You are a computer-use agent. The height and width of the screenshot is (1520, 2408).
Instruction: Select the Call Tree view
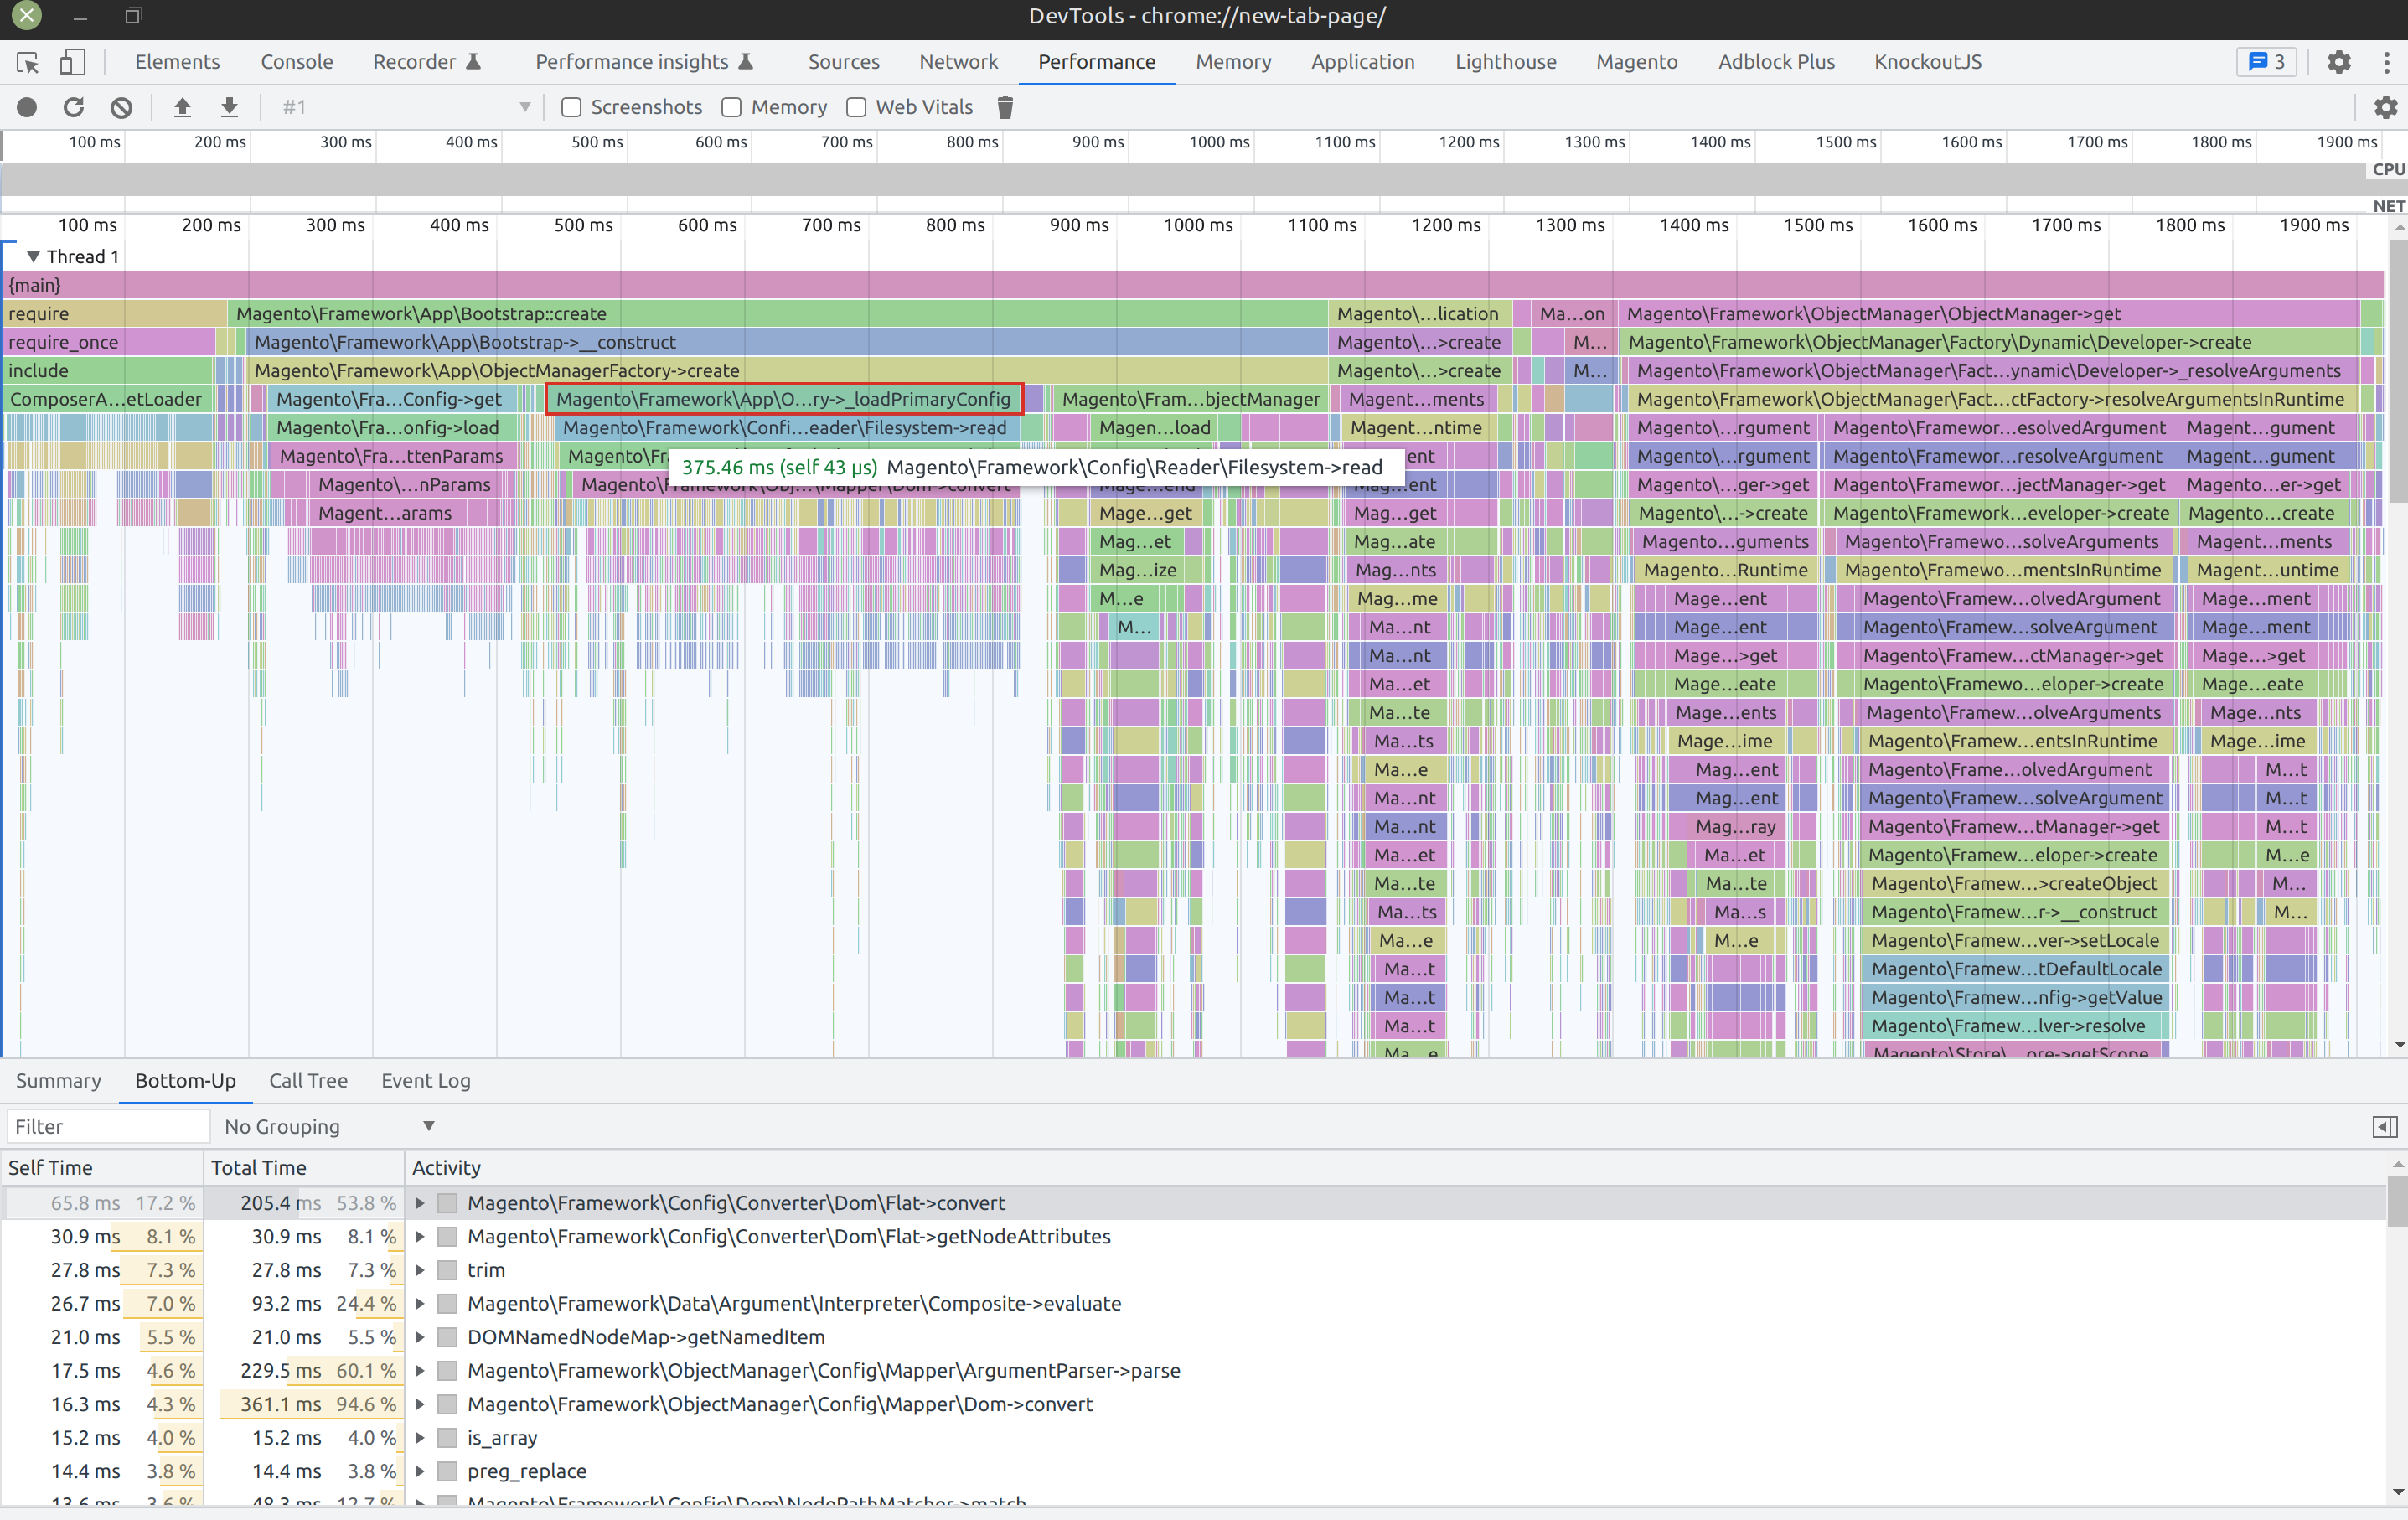tap(307, 1080)
